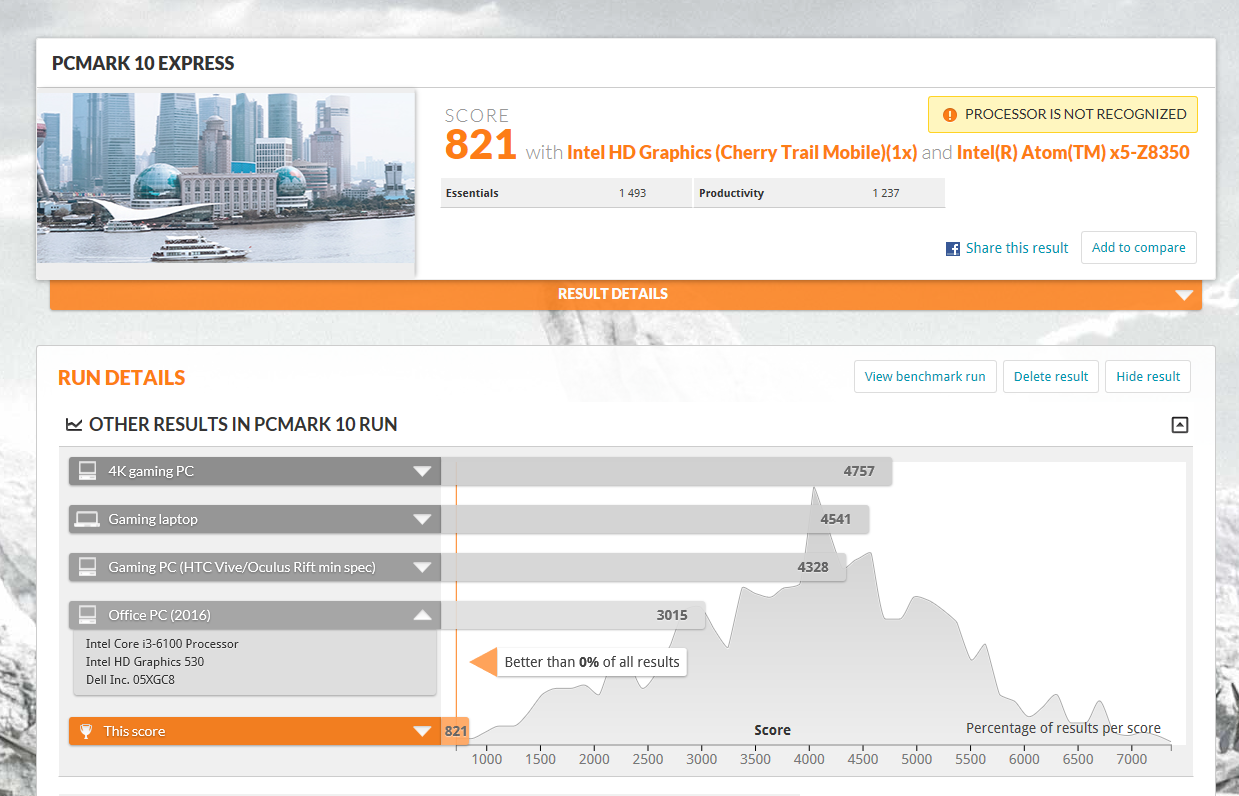Click the 3015 score bar value
1239x796 pixels.
(x=672, y=615)
